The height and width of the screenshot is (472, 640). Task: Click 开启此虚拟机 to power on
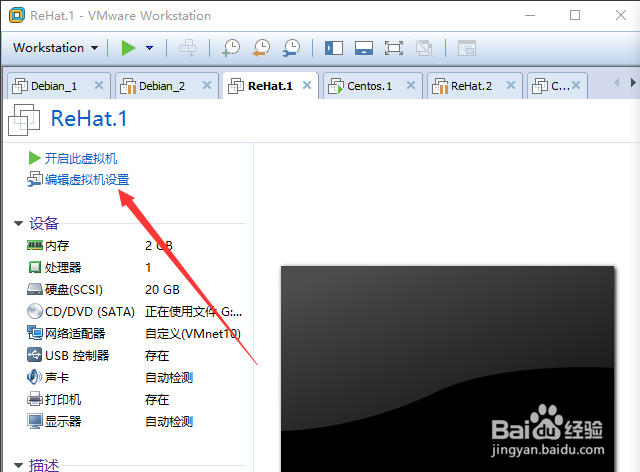[x=81, y=158]
